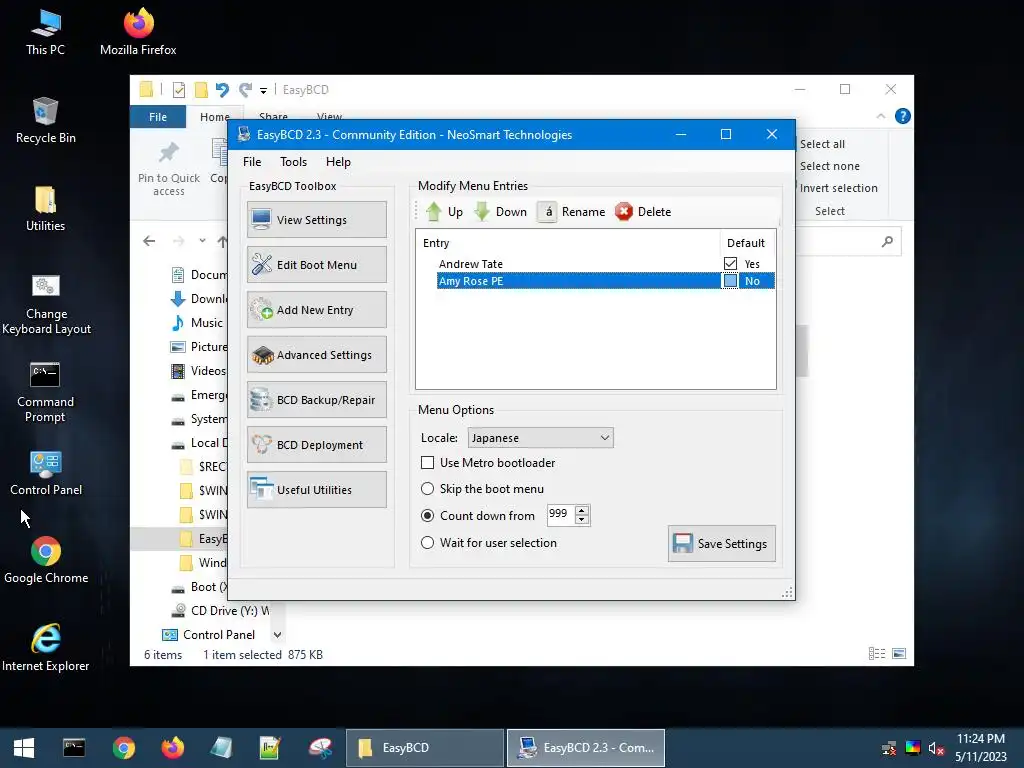Viewport: 1024px width, 768px height.
Task: Open View Settings in EasyBCD Toolbox
Action: pos(317,220)
